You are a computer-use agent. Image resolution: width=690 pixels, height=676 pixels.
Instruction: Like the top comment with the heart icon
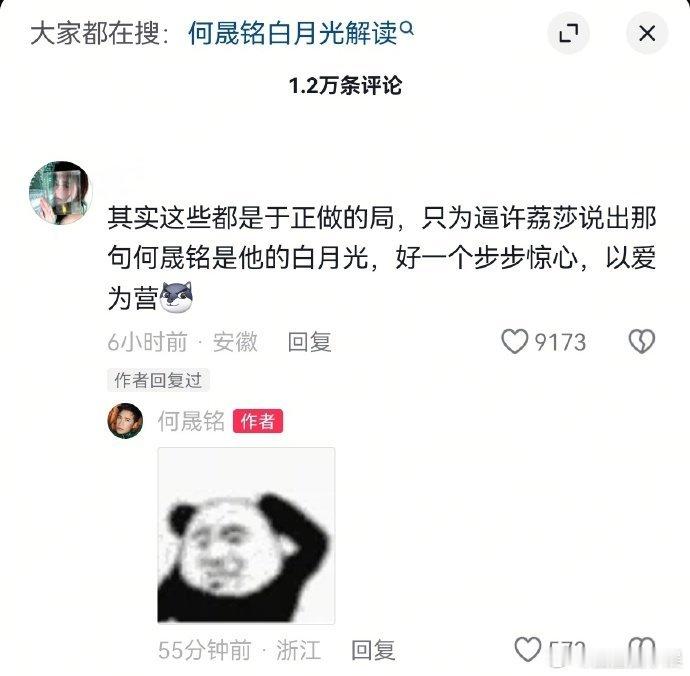click(x=514, y=342)
